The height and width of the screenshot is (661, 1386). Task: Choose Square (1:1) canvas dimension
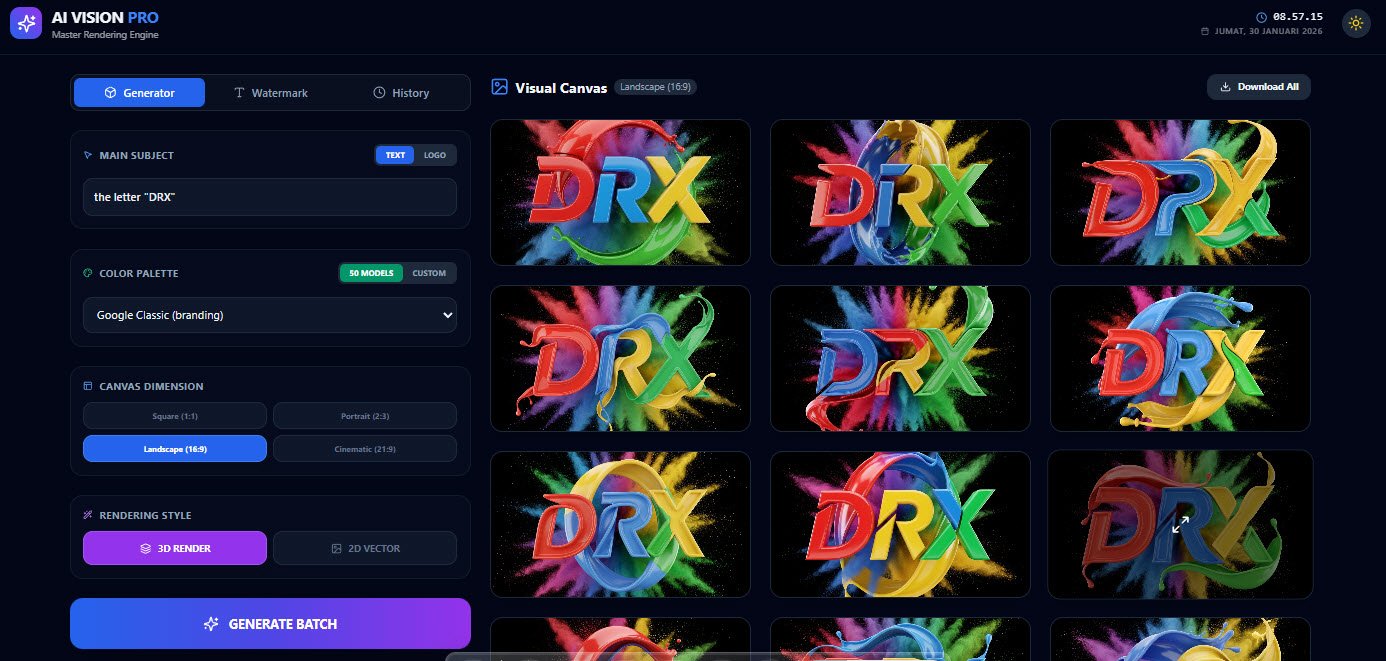(x=175, y=415)
